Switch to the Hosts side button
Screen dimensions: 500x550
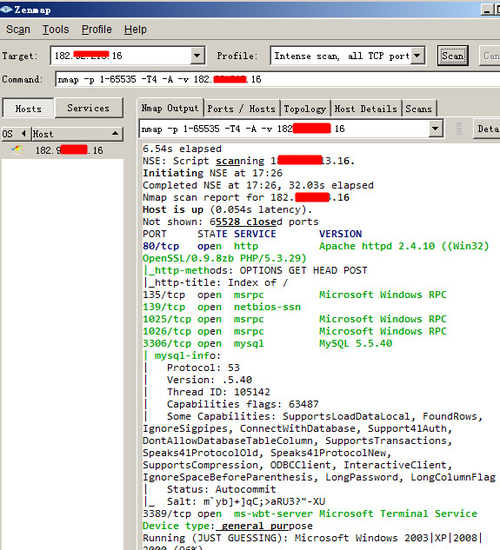click(28, 108)
